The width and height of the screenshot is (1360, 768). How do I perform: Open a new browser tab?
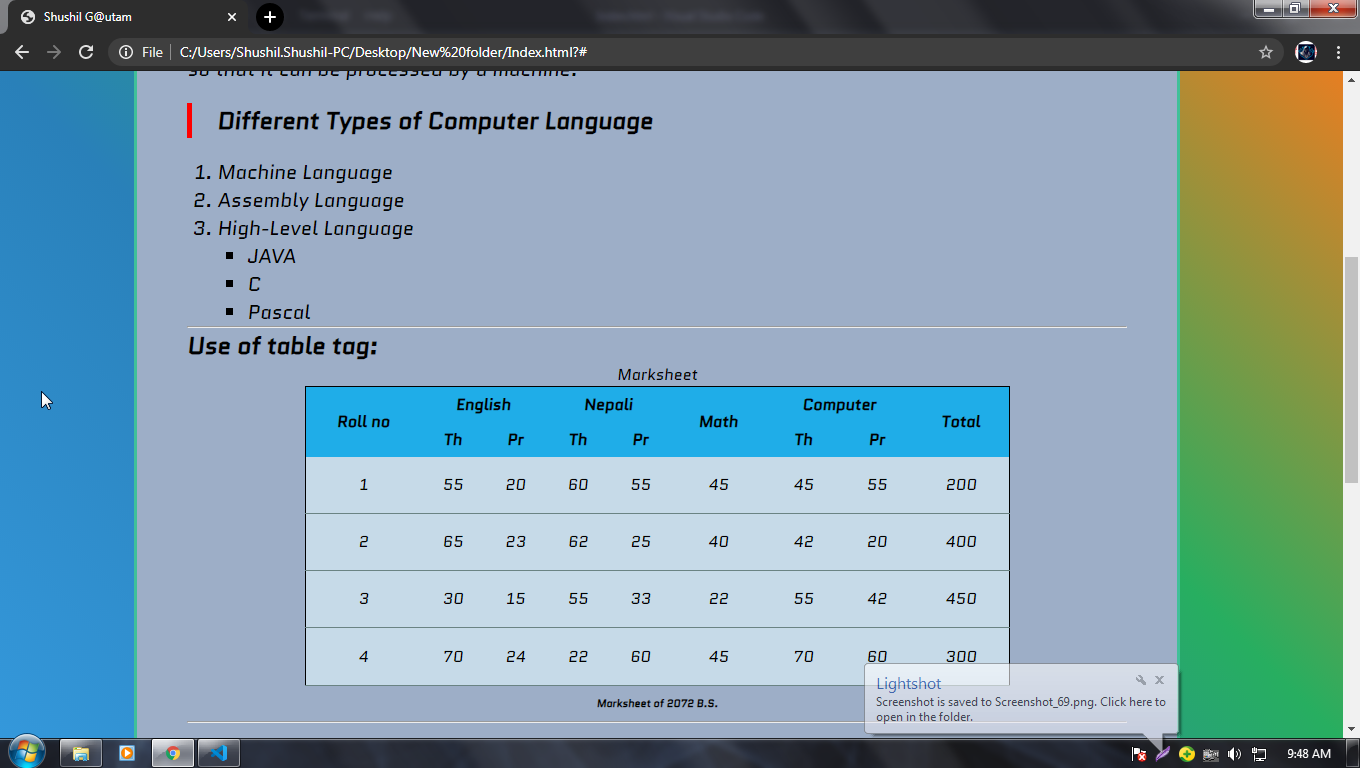tap(269, 17)
